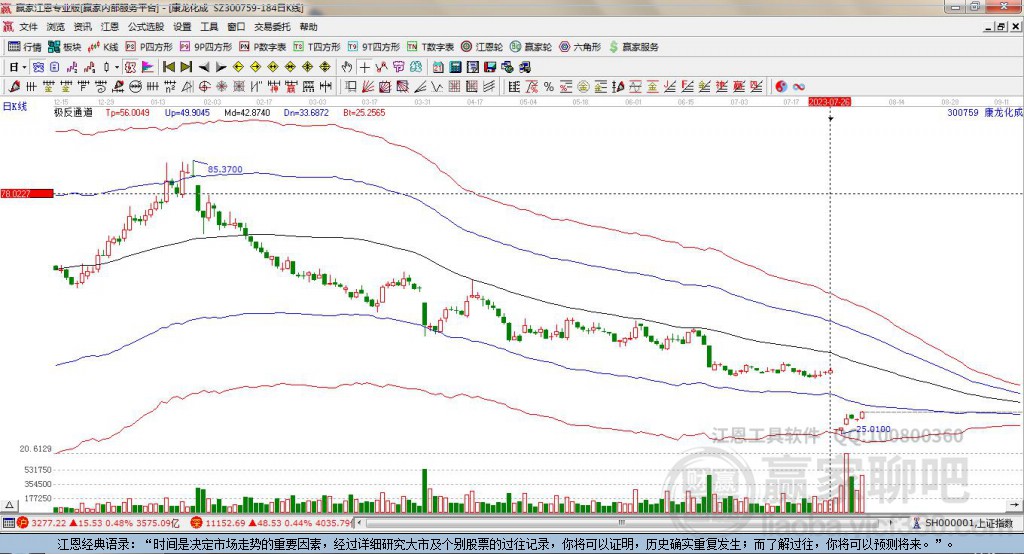Launch the P四方形 tool
1024x554 pixels.
click(149, 47)
